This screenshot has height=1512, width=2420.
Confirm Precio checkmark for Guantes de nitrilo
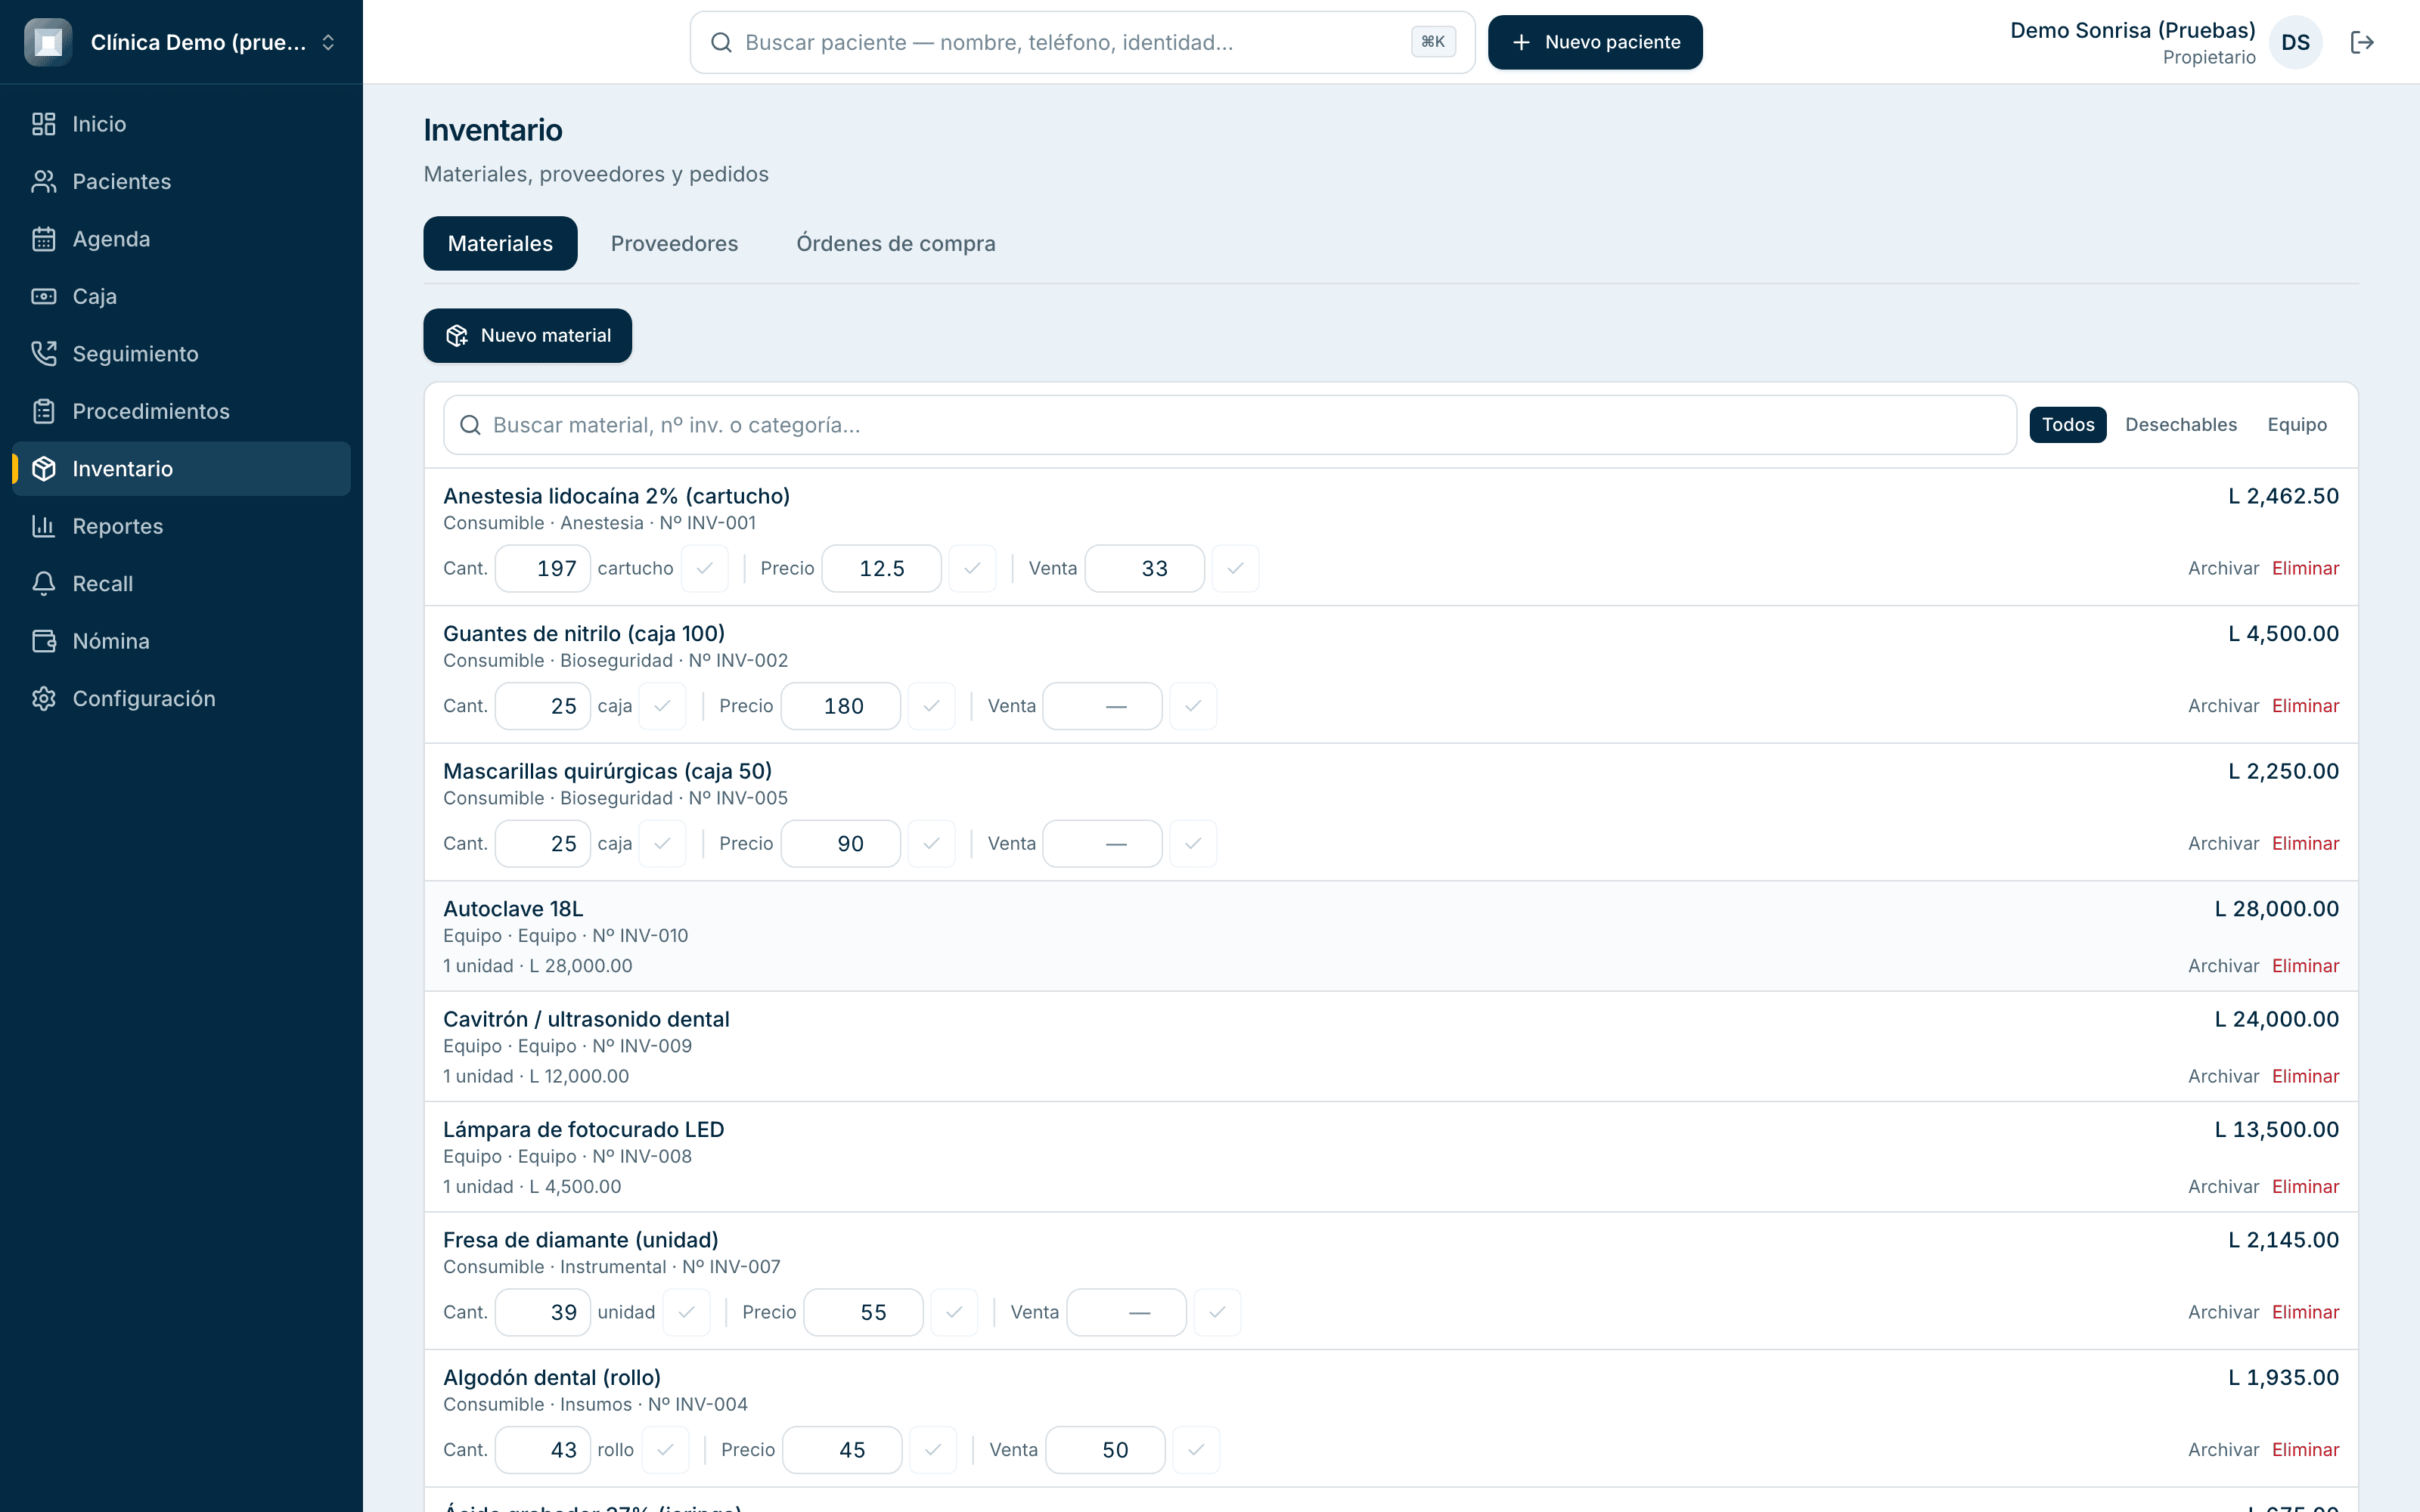[x=931, y=706]
